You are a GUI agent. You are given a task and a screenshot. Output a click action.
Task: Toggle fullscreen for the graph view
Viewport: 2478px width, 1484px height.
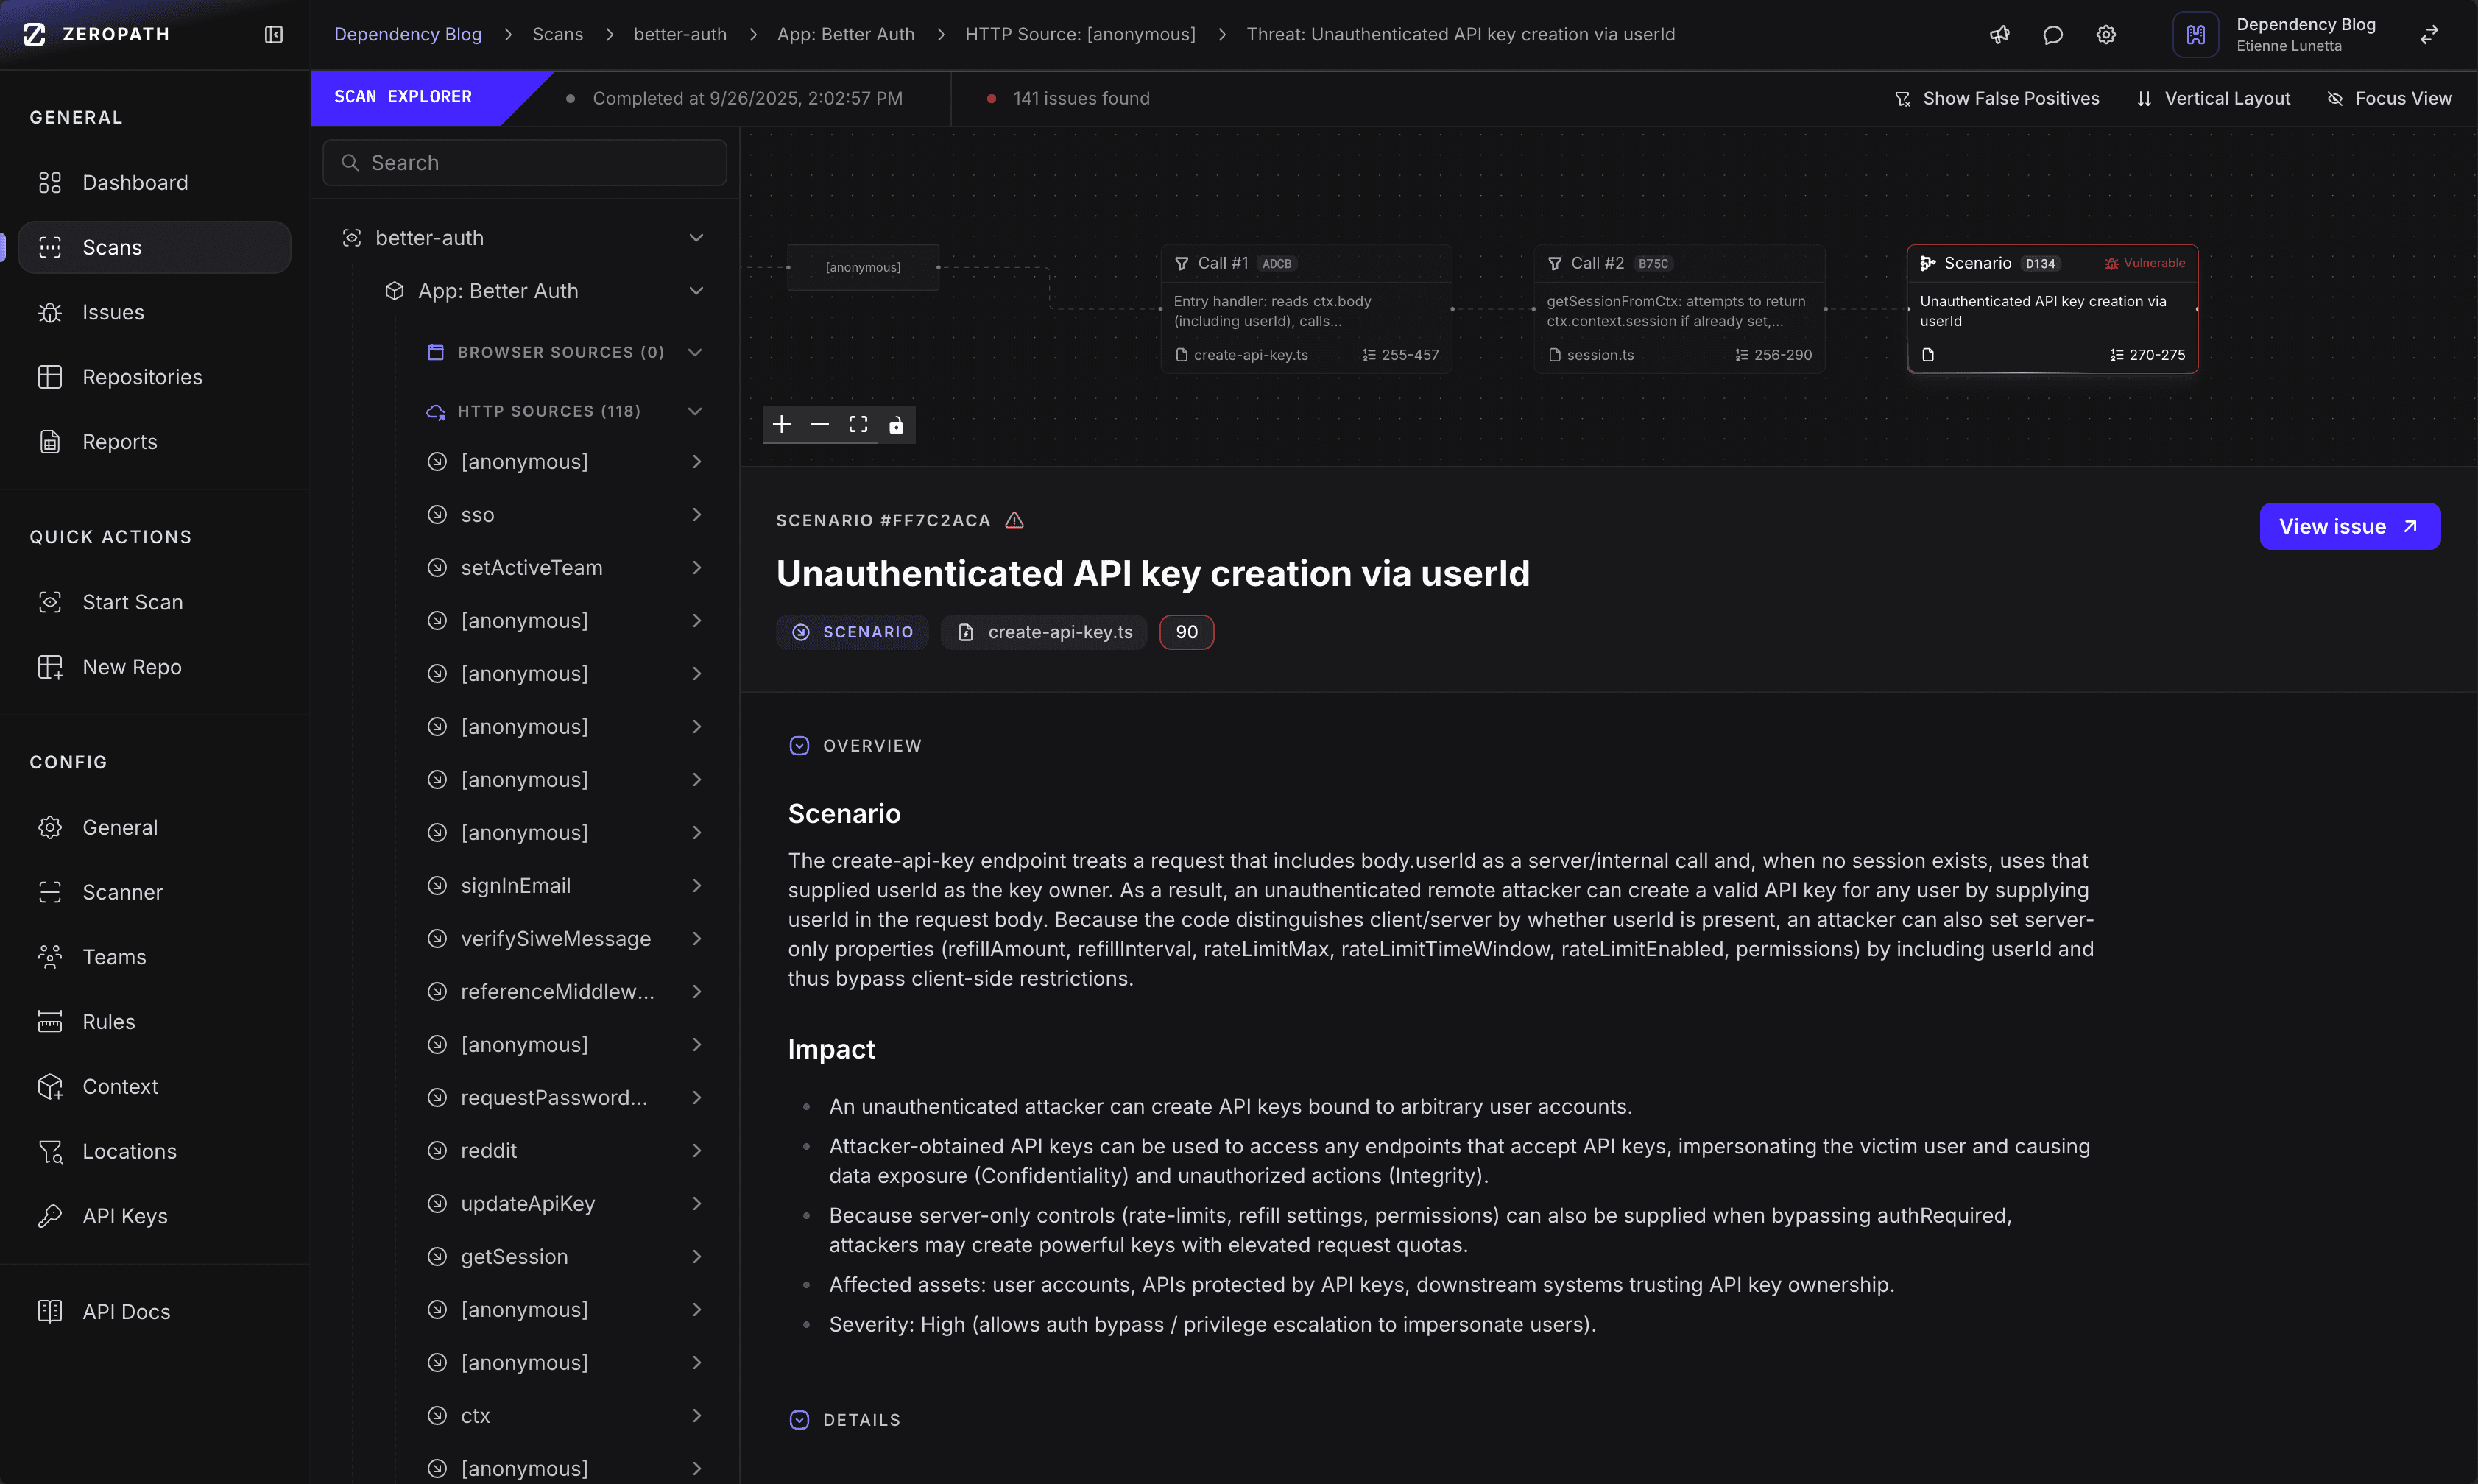coord(858,424)
